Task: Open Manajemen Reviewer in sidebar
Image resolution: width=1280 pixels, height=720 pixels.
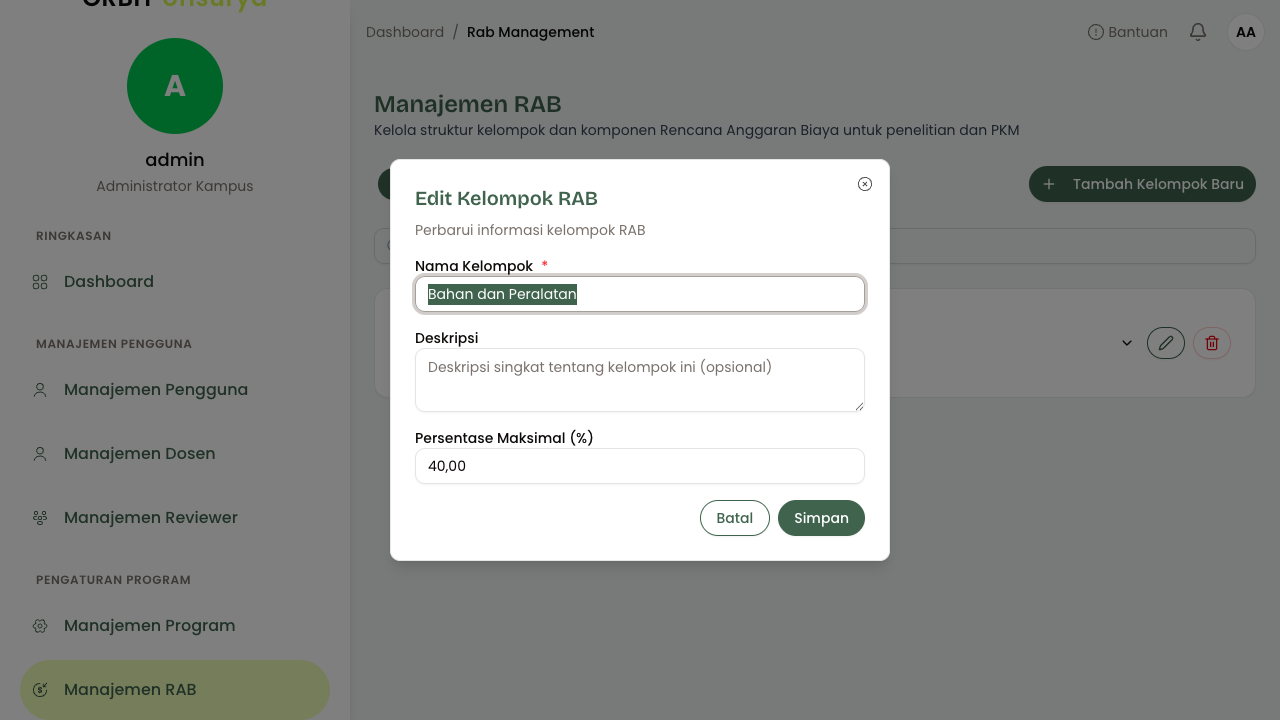Action: [175, 518]
